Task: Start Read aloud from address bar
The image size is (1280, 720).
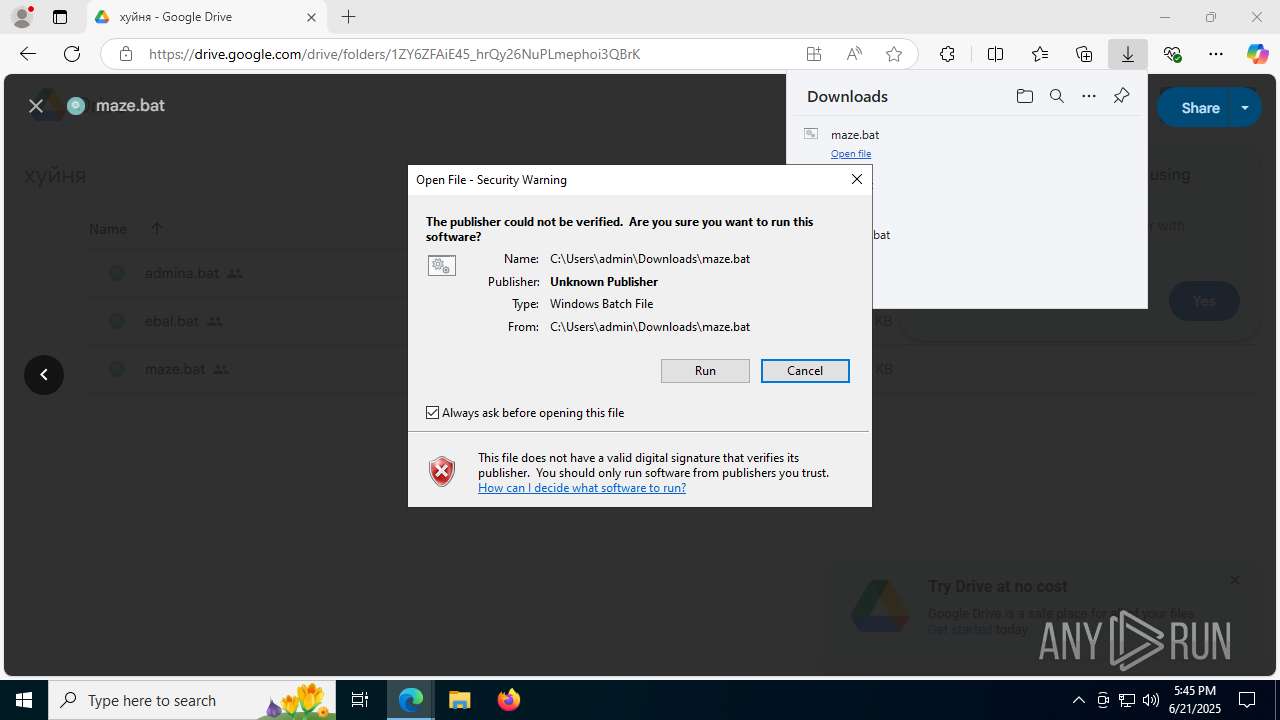Action: pos(854,54)
